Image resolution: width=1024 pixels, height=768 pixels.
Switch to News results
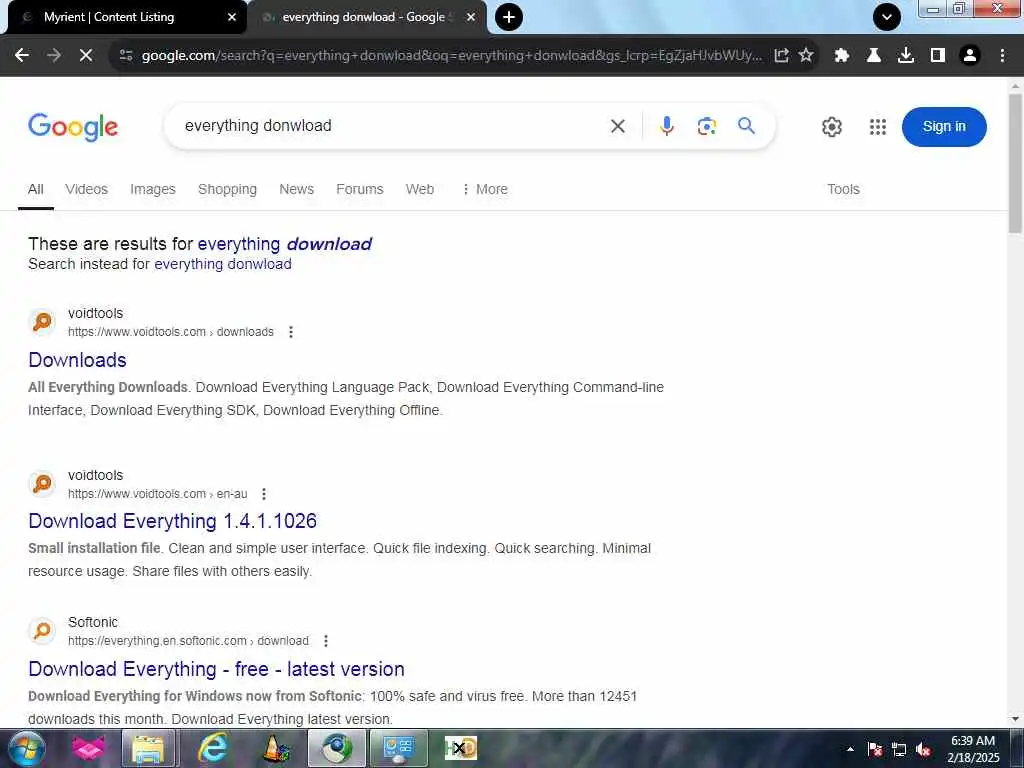click(x=296, y=189)
